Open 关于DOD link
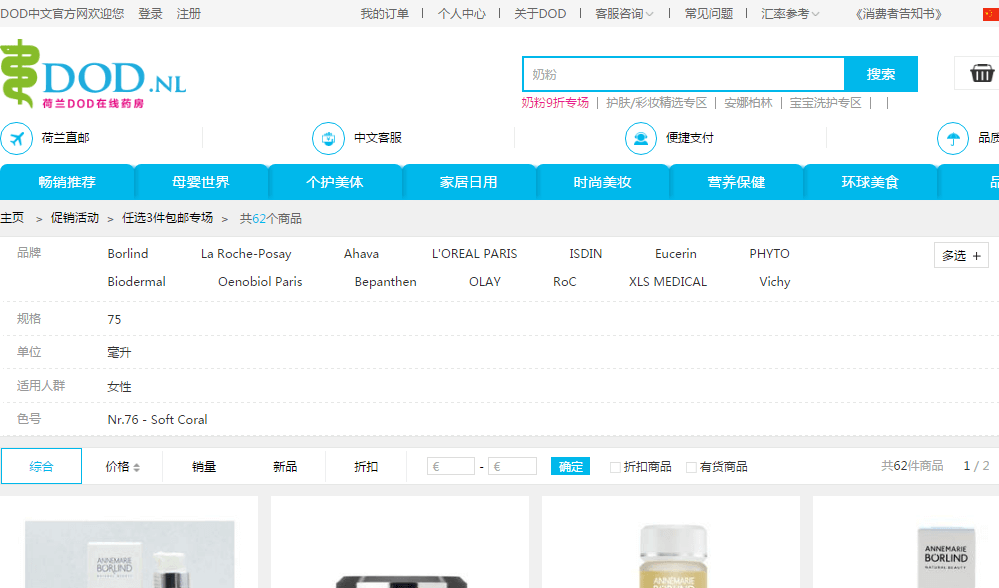The width and height of the screenshot is (999, 588). [x=540, y=14]
